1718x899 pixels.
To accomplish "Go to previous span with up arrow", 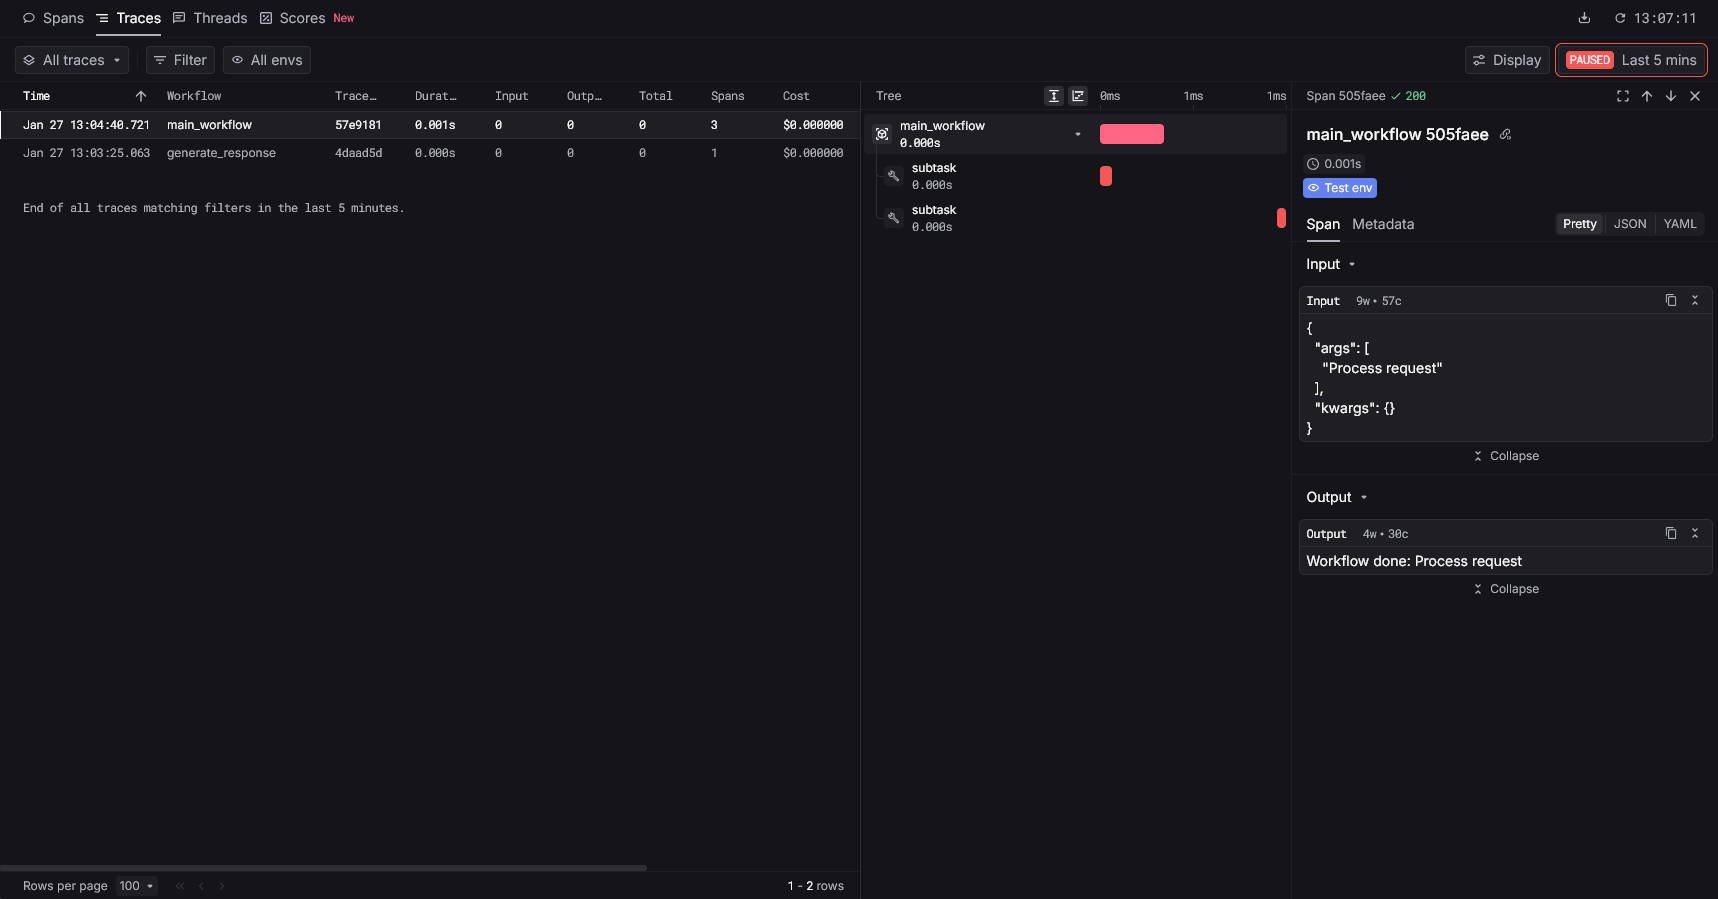I will (x=1646, y=96).
